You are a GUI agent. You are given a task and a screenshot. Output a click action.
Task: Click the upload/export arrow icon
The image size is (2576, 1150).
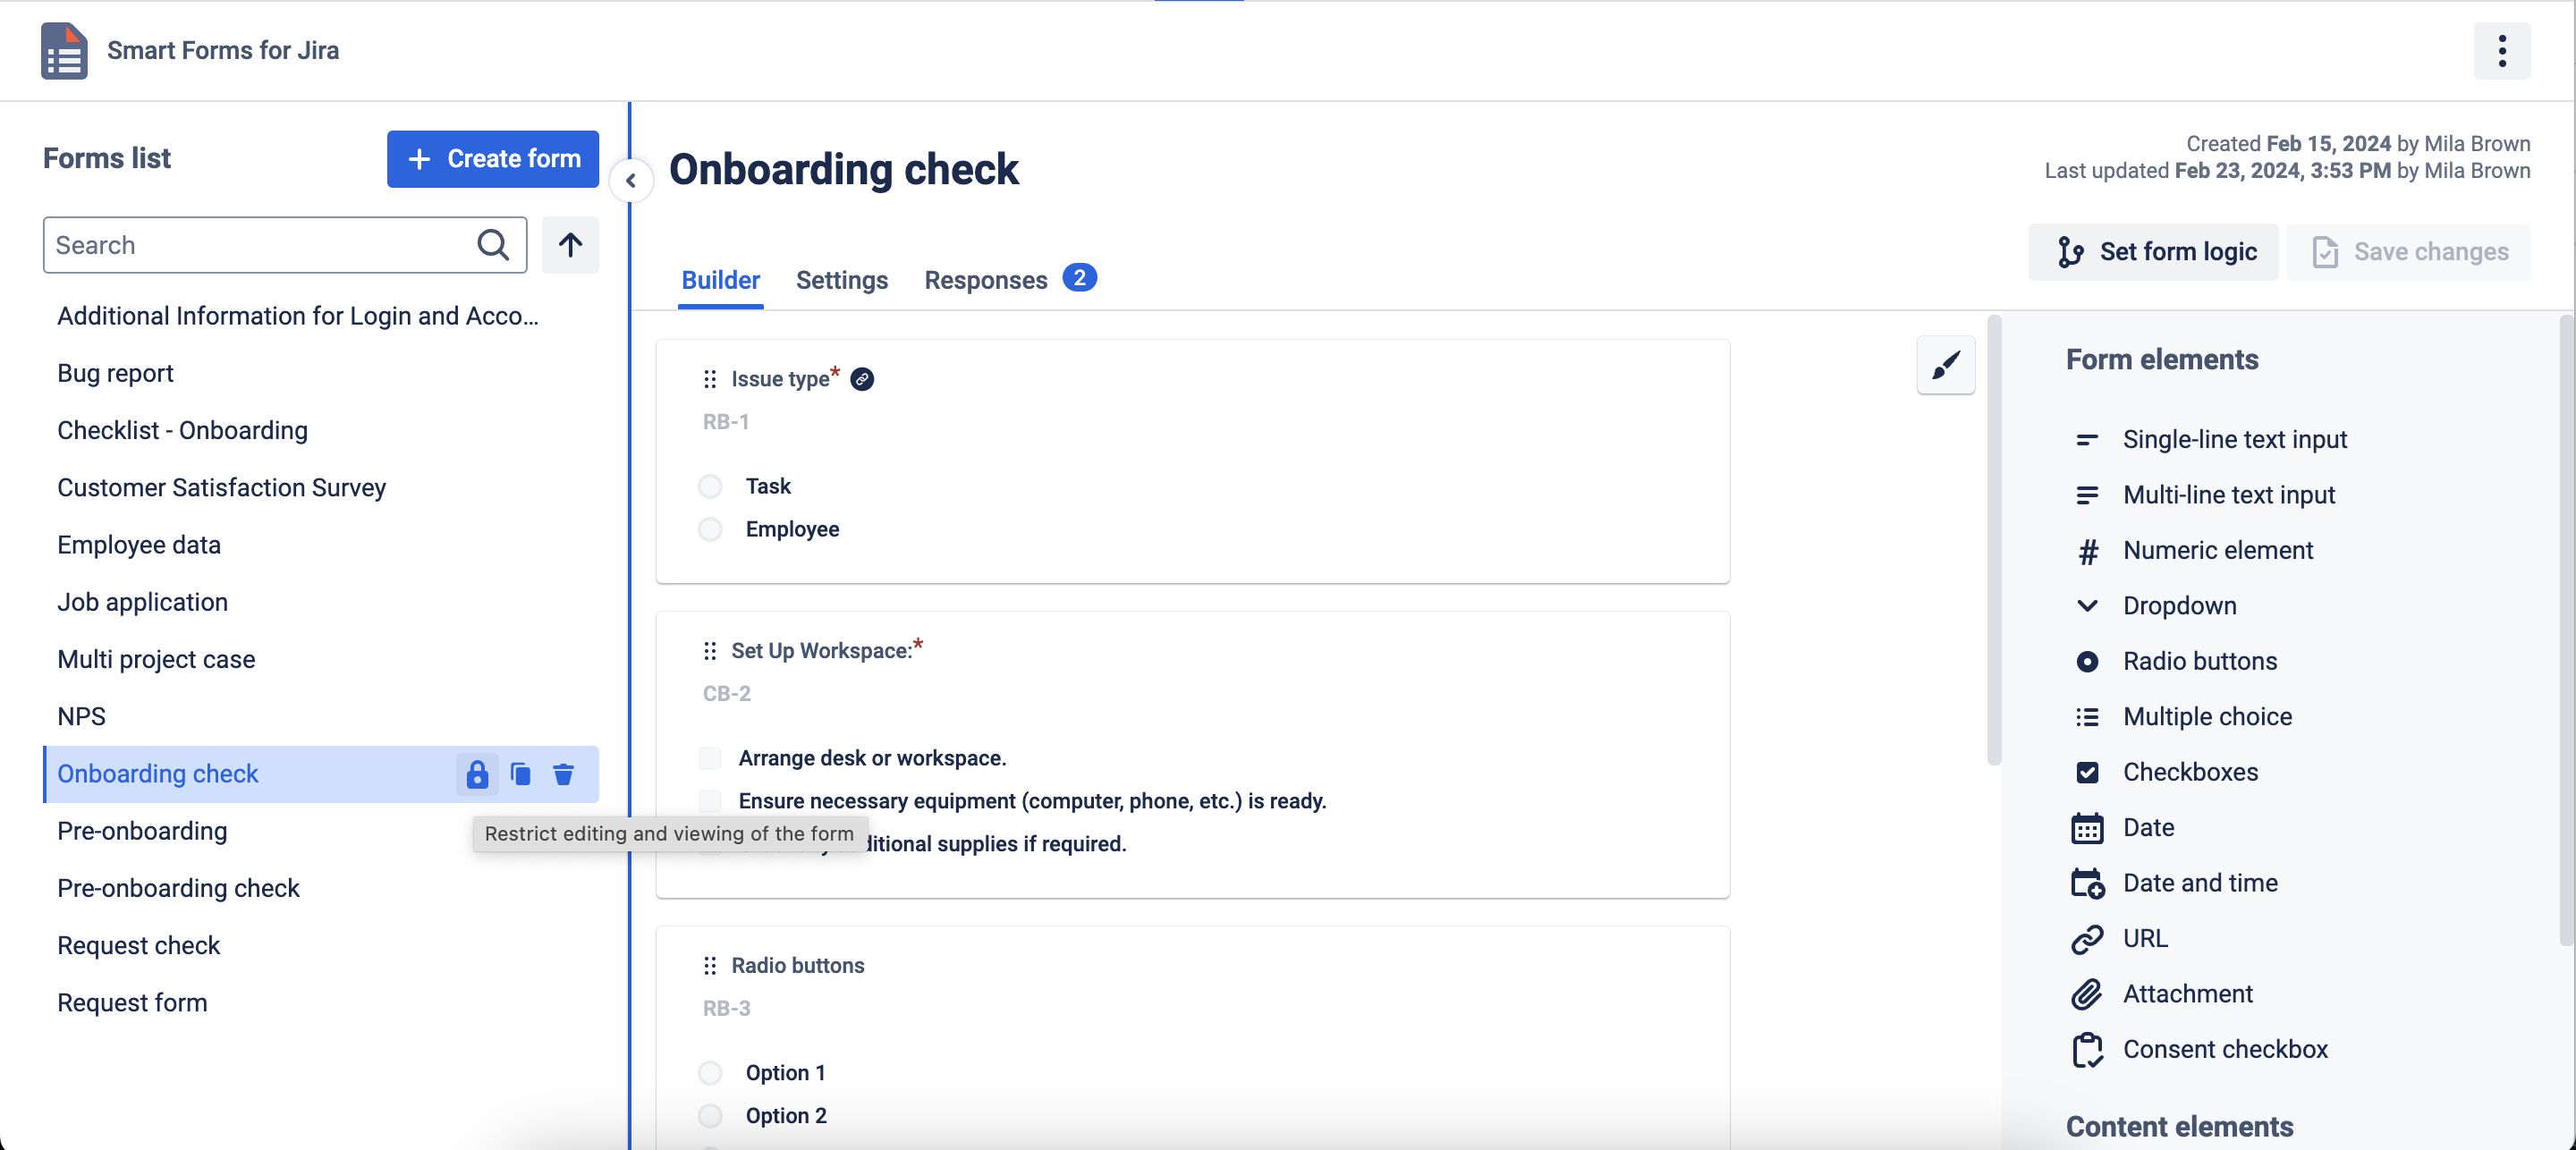[x=572, y=245]
